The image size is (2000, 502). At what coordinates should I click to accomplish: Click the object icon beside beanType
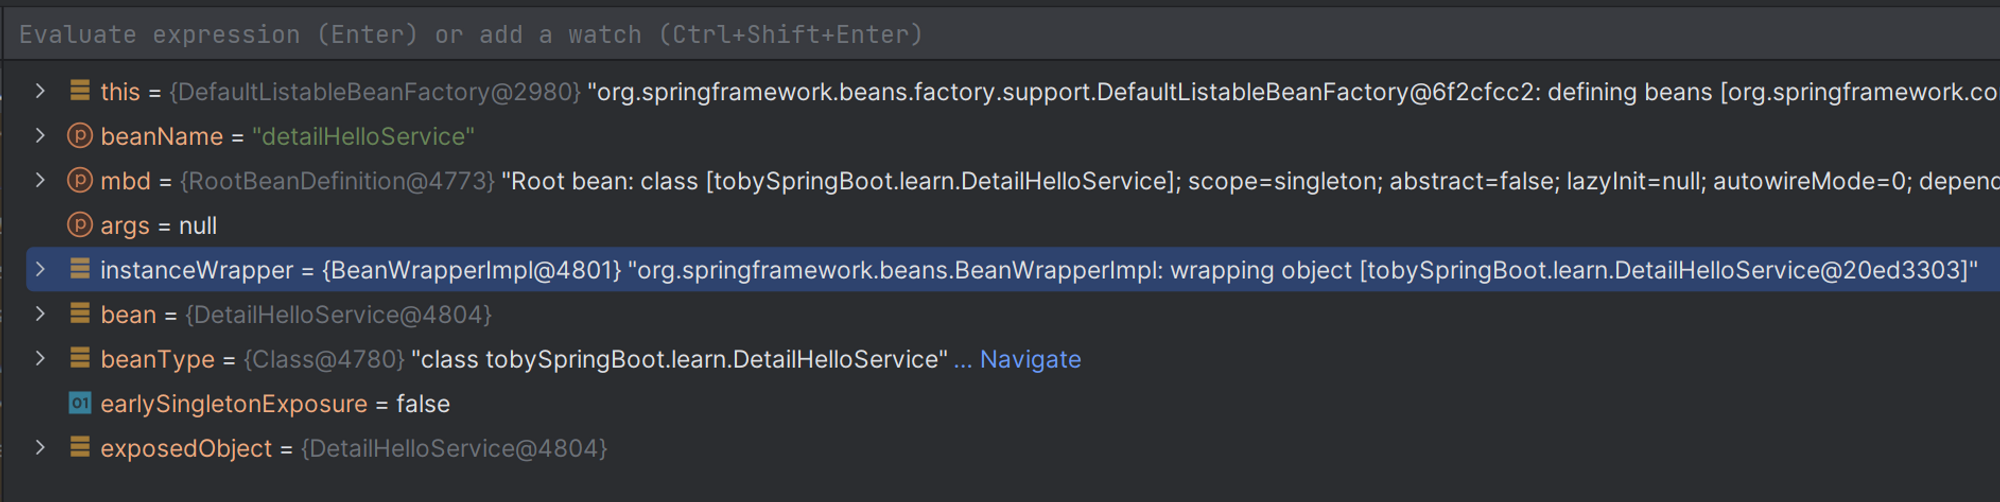[80, 359]
